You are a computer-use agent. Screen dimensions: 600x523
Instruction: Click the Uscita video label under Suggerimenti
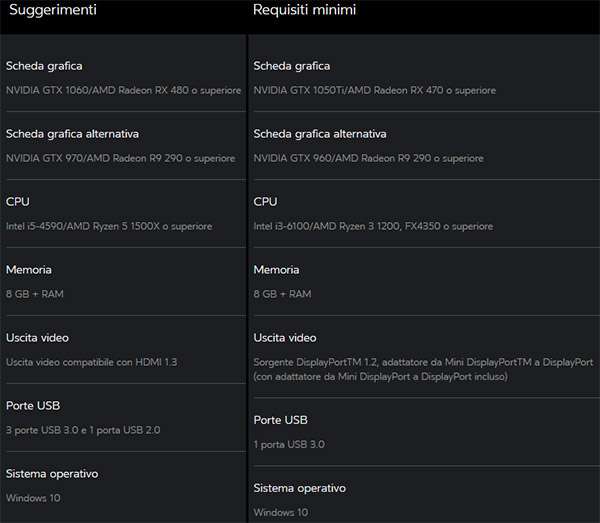[37, 338]
